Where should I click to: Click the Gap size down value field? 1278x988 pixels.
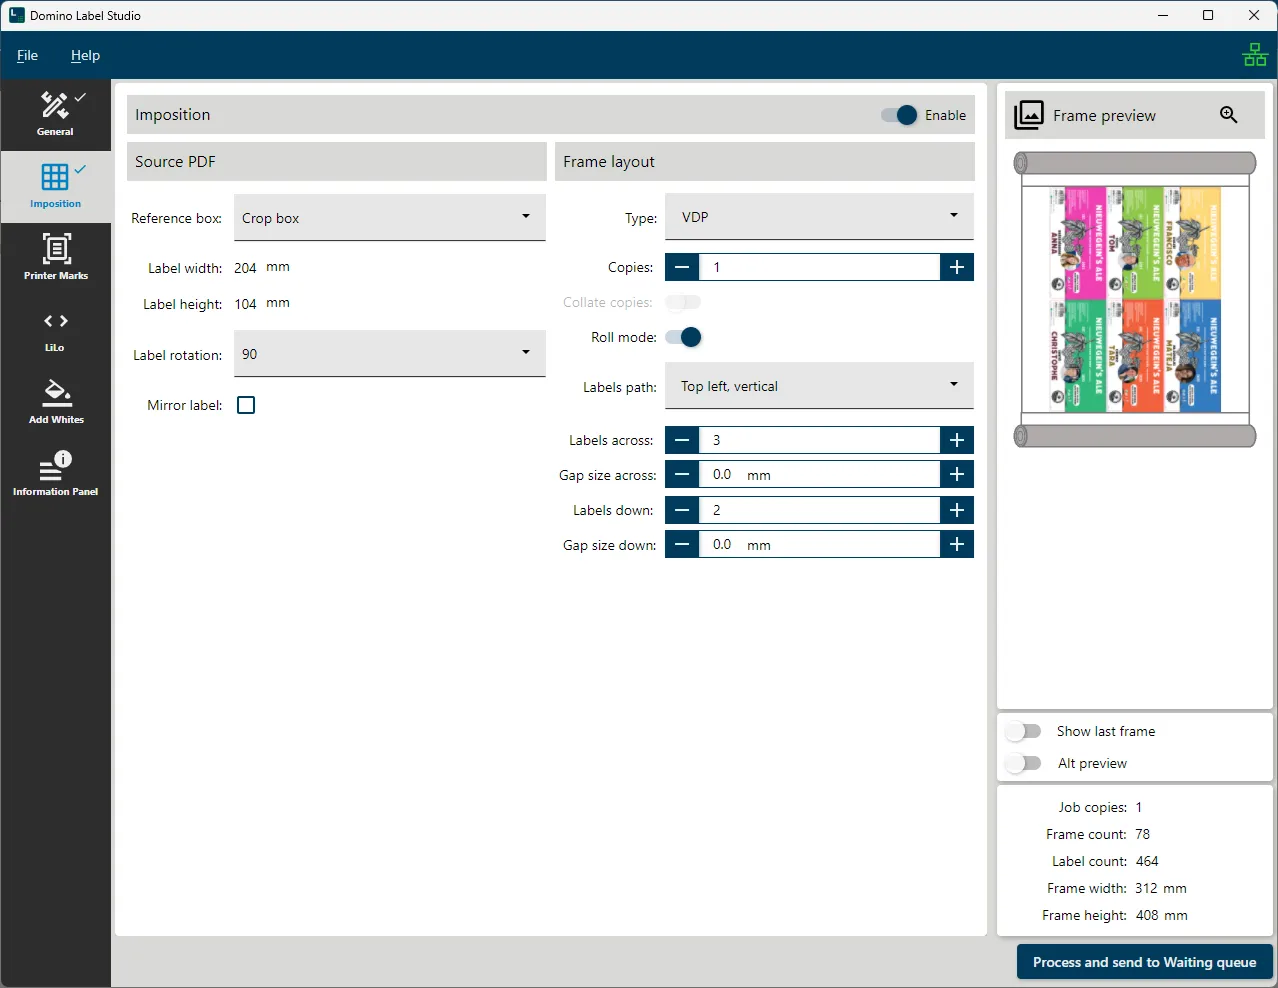coord(819,545)
